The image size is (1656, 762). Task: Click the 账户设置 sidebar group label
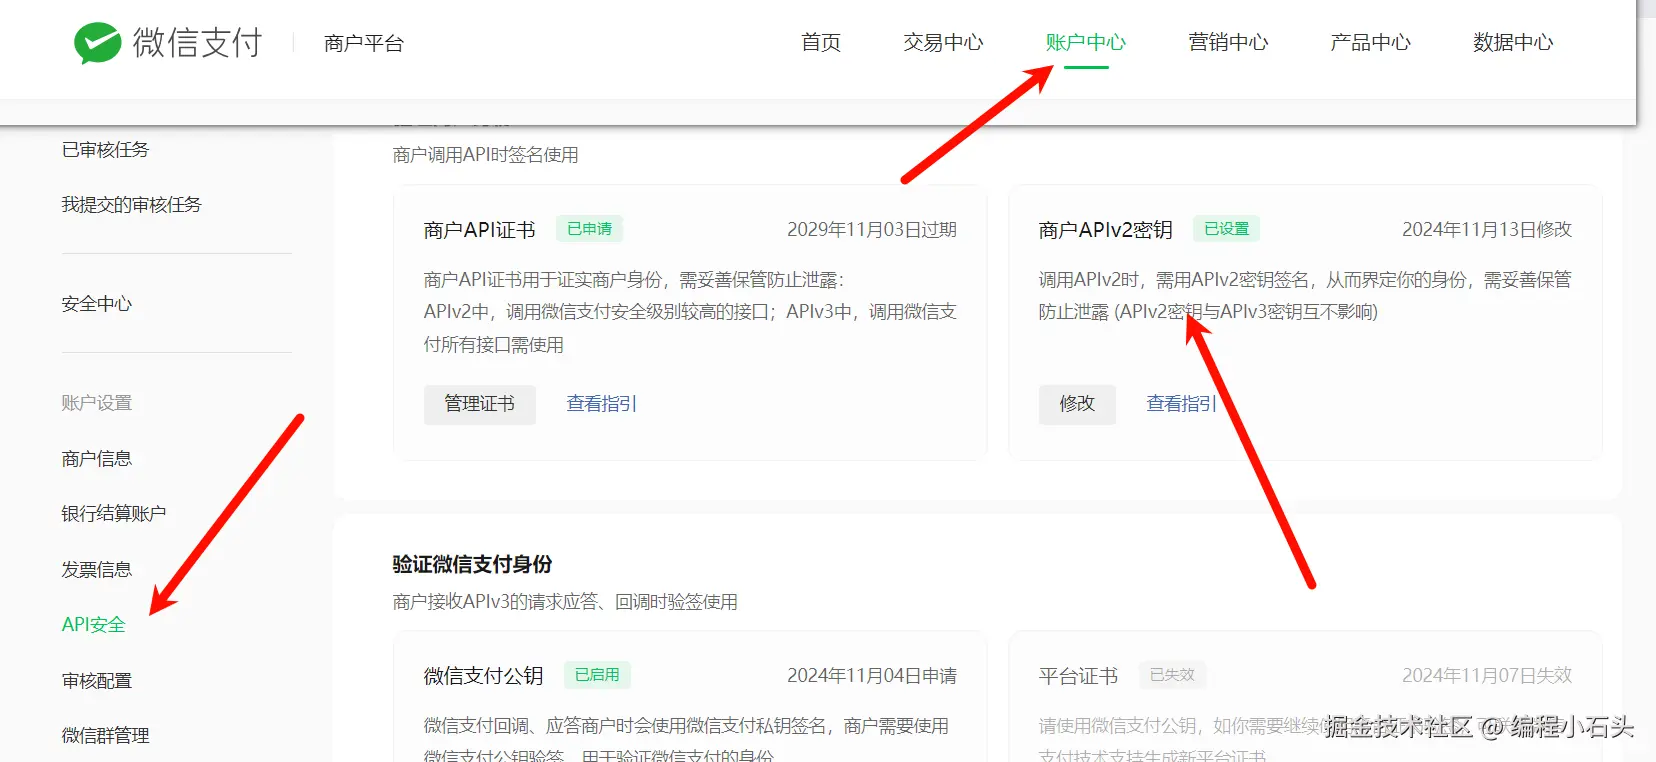click(x=96, y=403)
